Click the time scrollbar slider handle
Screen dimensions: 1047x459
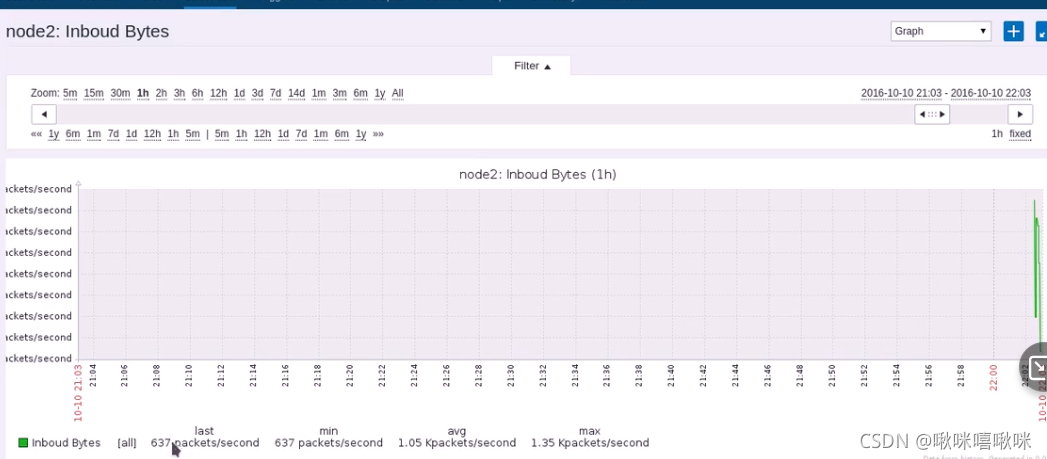coord(932,114)
